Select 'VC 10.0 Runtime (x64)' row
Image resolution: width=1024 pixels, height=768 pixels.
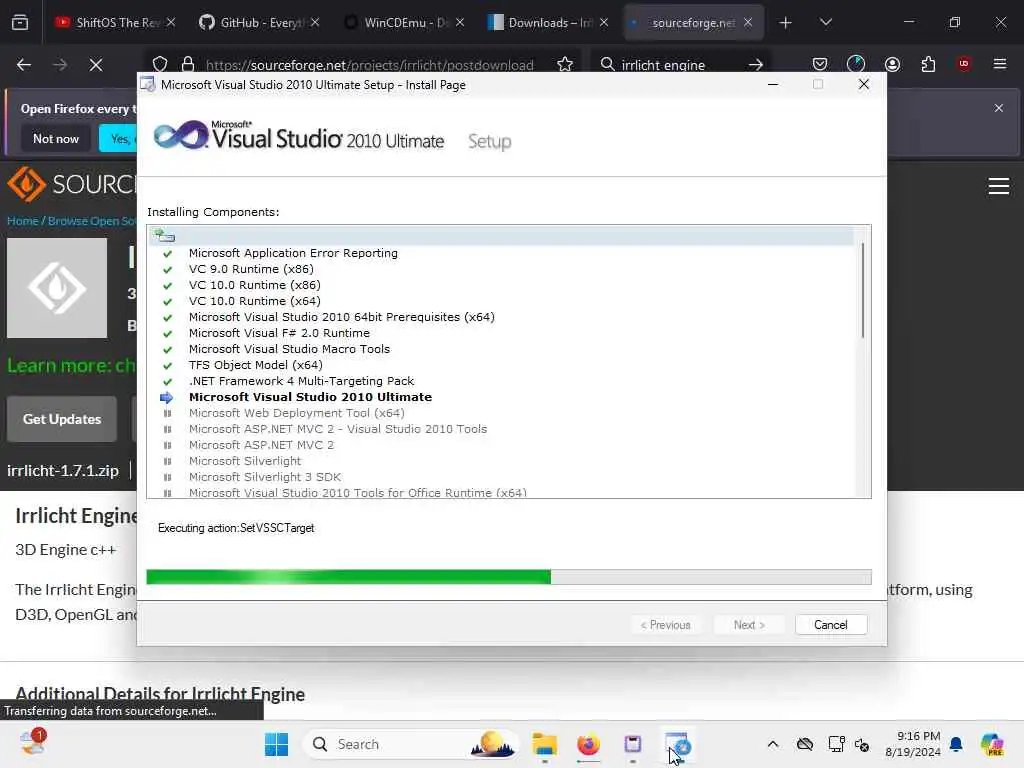click(x=255, y=301)
